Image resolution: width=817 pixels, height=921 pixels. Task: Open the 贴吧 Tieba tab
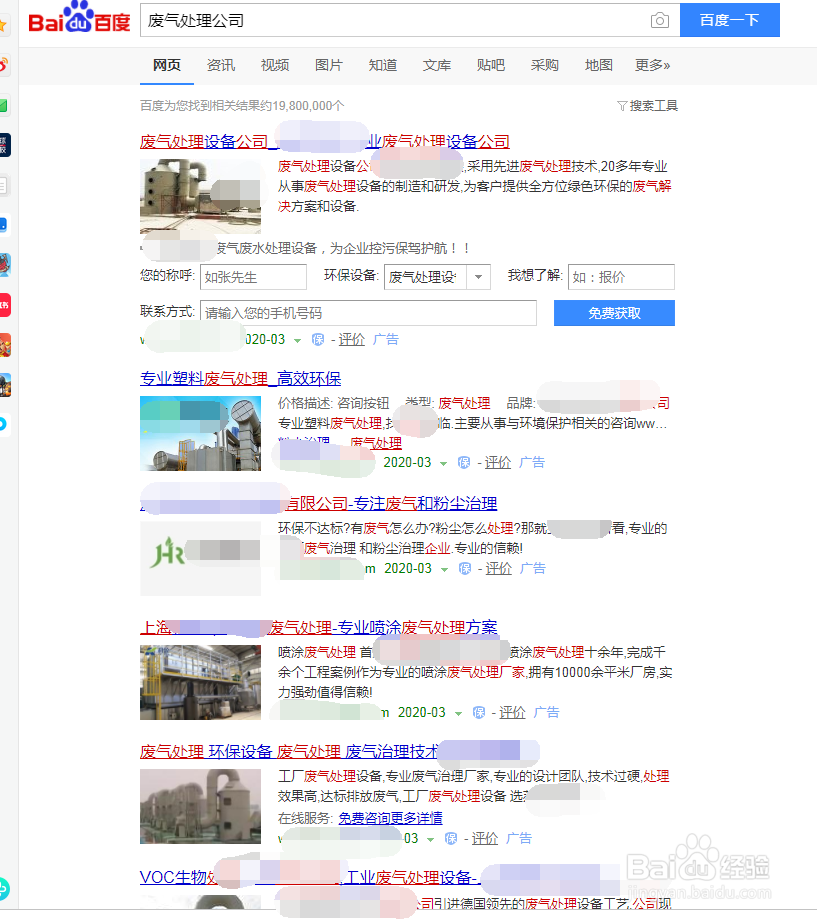490,64
